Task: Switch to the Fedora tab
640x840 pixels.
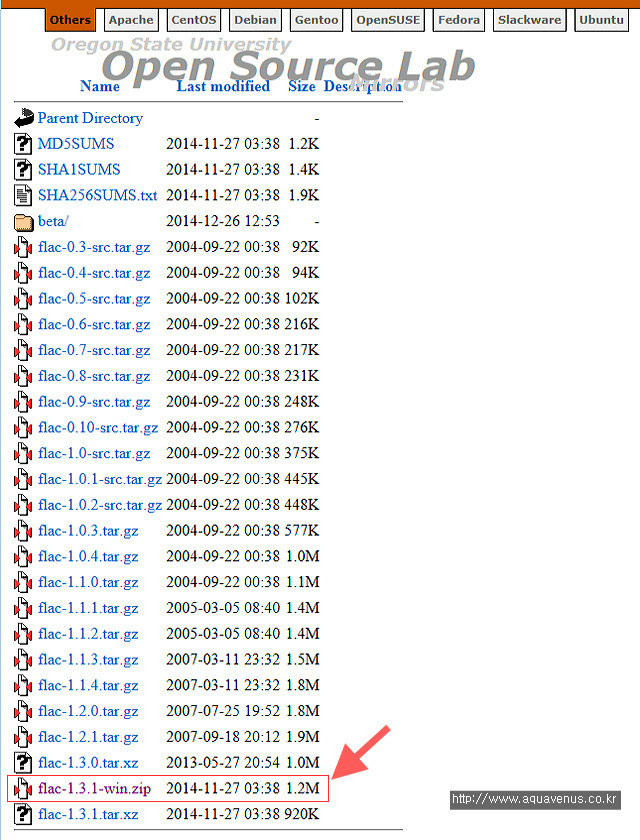Action: point(459,20)
